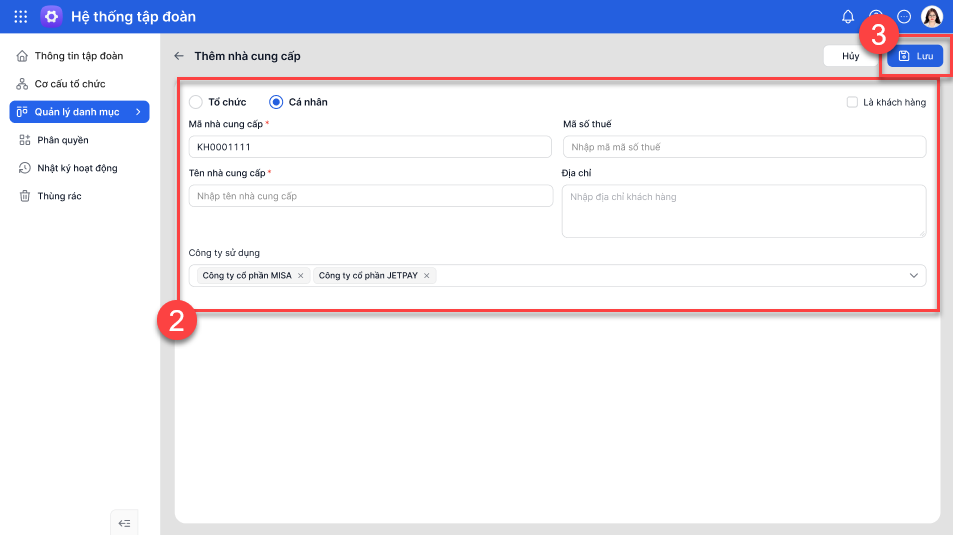The height and width of the screenshot is (535, 953).
Task: Save with the Lưu button
Action: tap(915, 56)
